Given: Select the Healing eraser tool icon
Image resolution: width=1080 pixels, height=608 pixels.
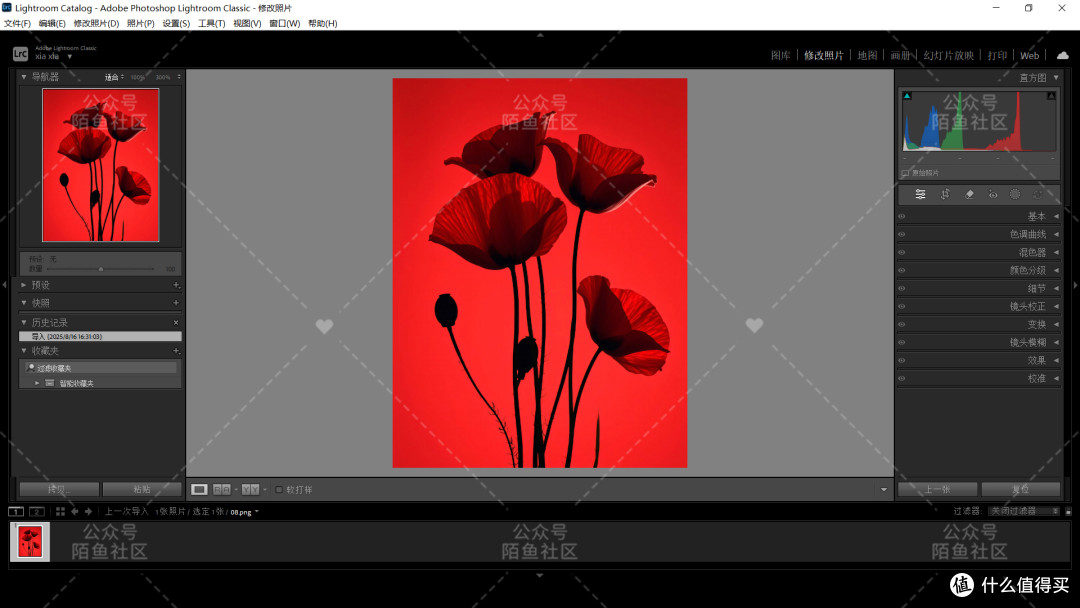Looking at the screenshot, I should click(969, 195).
